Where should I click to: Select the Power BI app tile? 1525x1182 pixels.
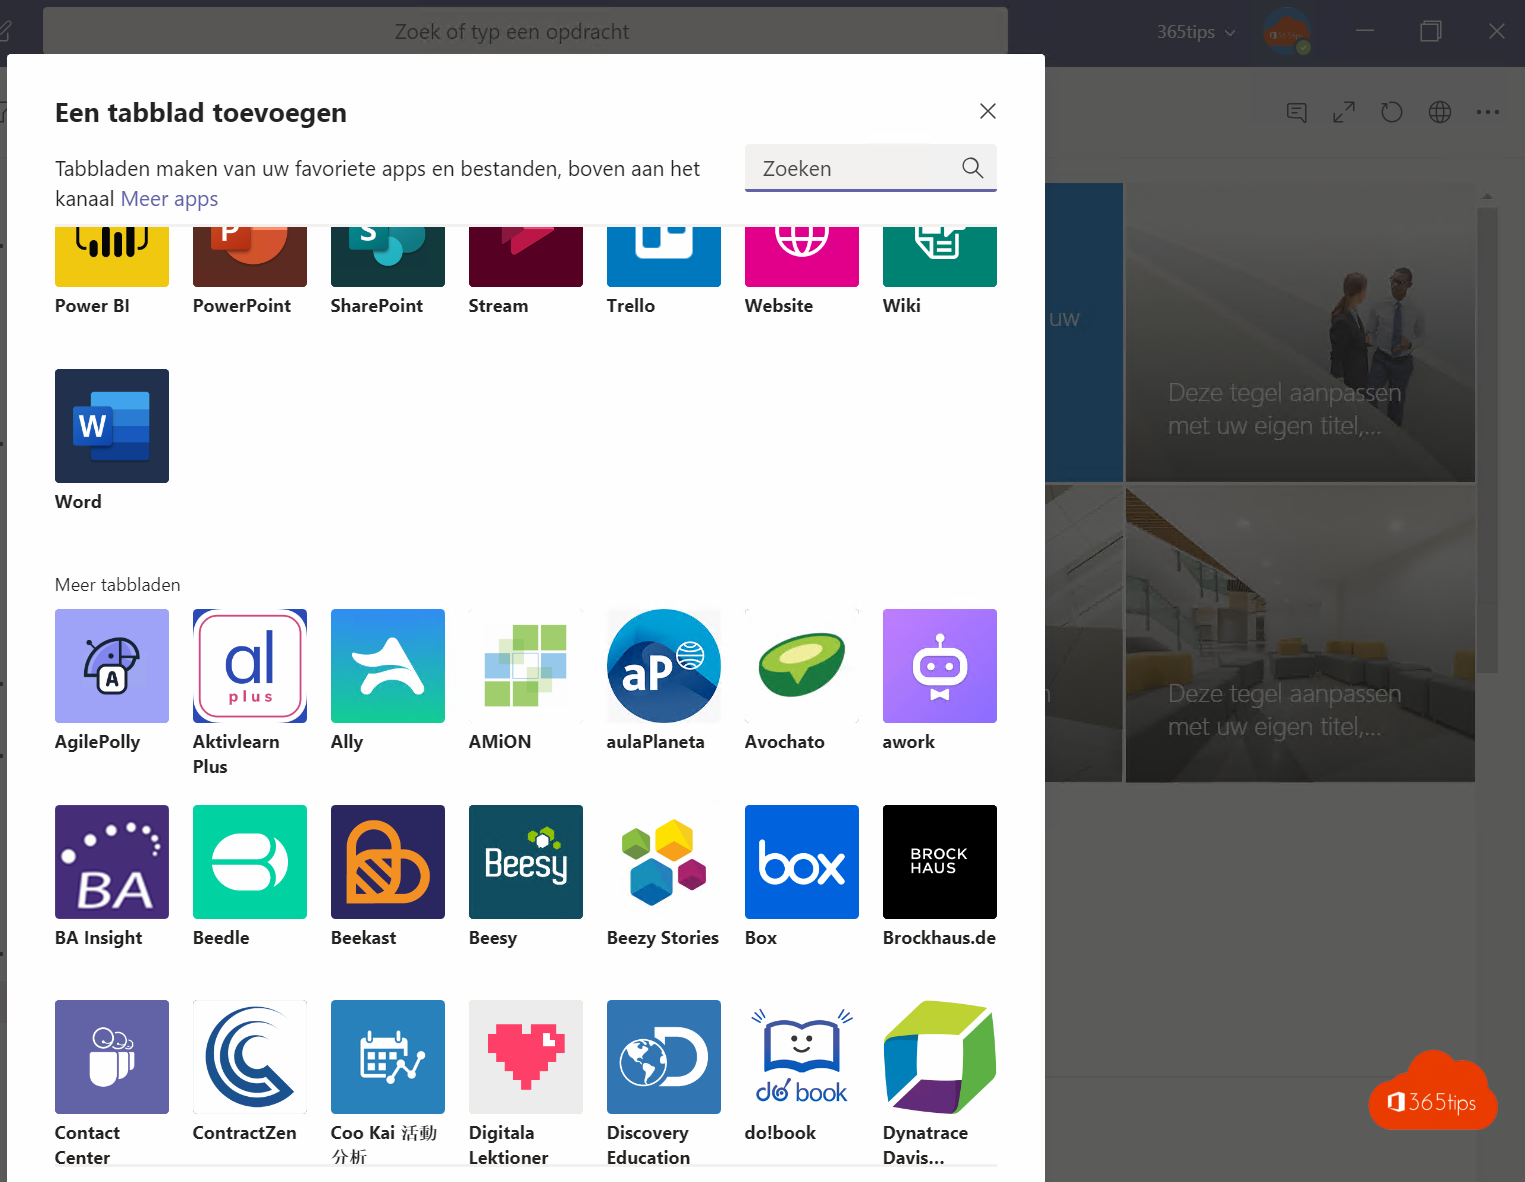[112, 257]
